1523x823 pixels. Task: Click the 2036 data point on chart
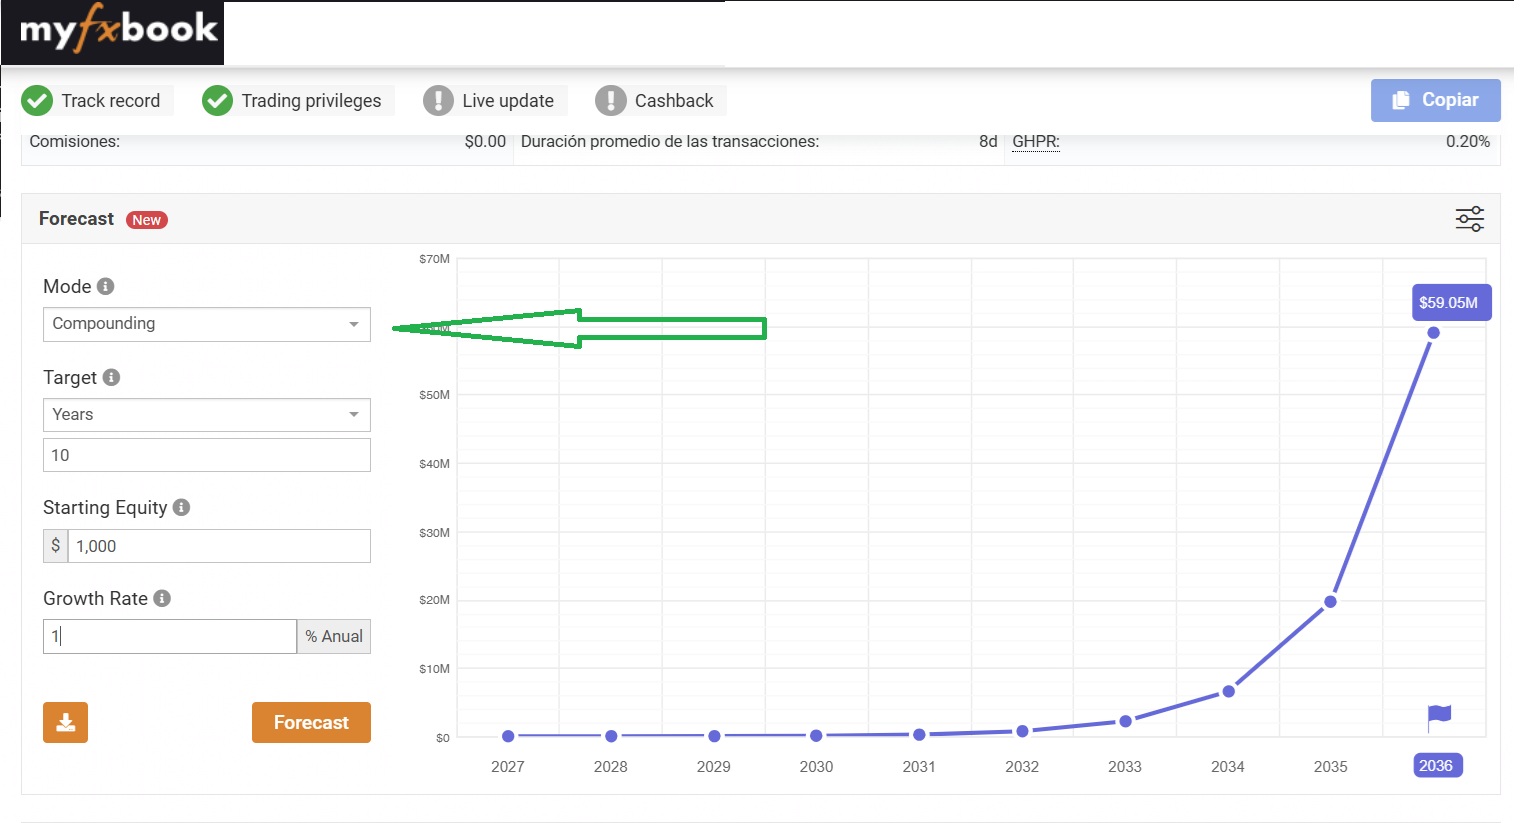(x=1433, y=333)
